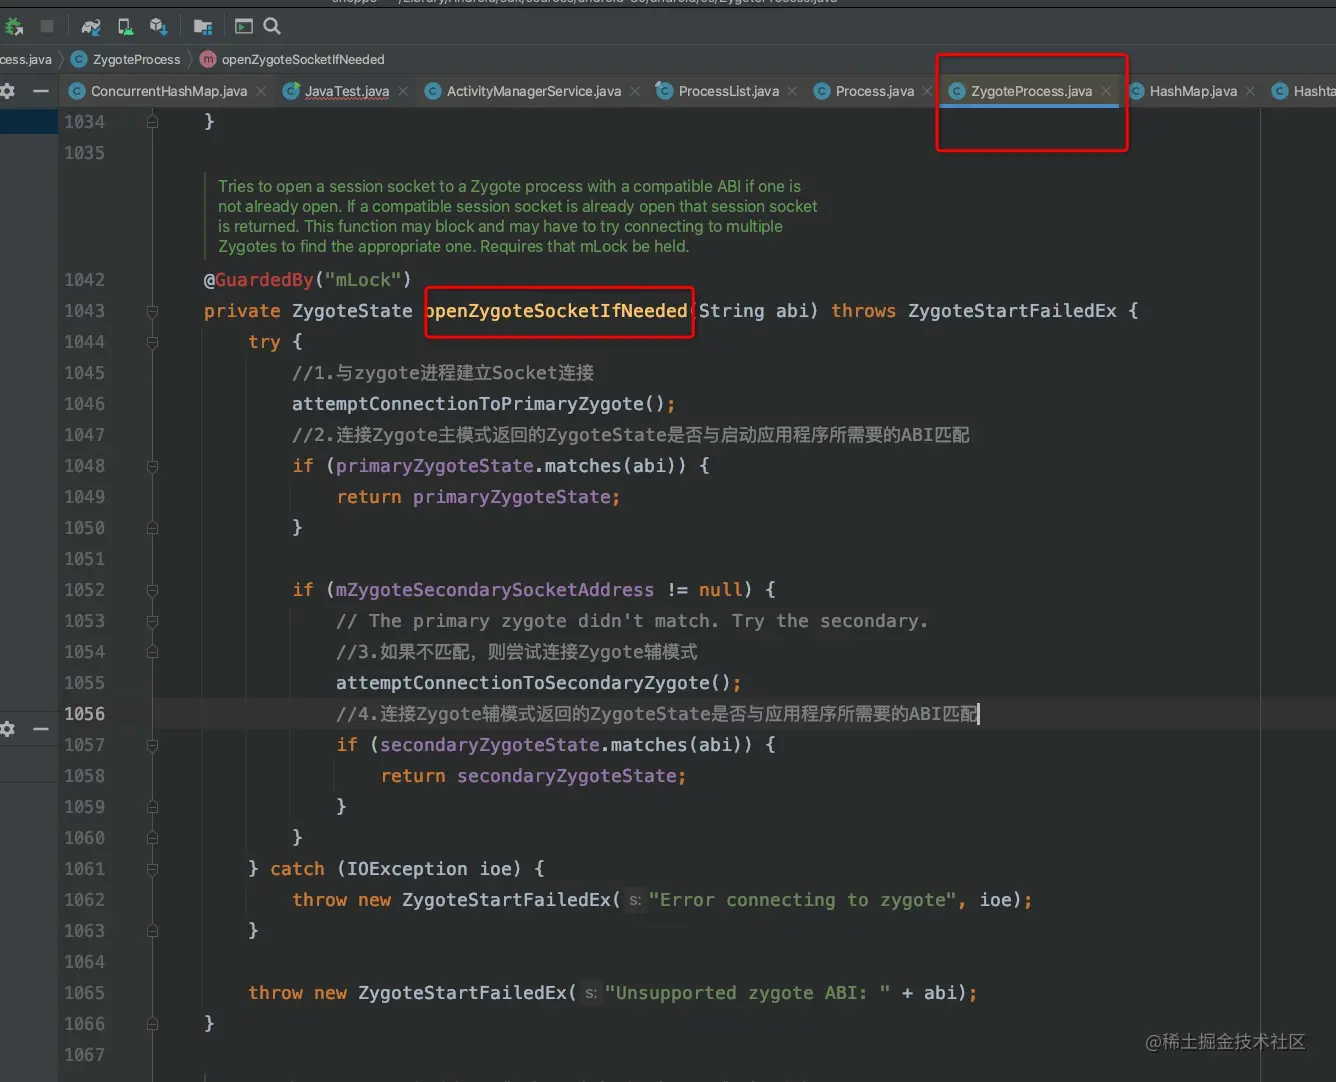Close the ZygoteProcess.java tab
The height and width of the screenshot is (1082, 1336).
click(x=1106, y=91)
